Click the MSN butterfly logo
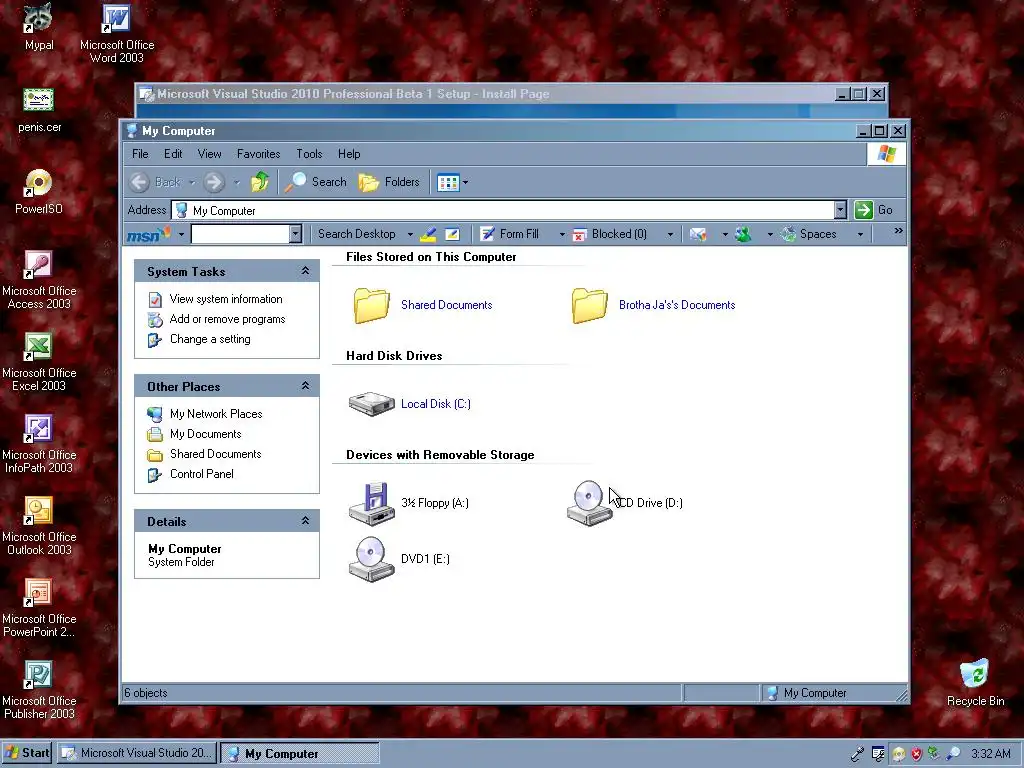 149,234
